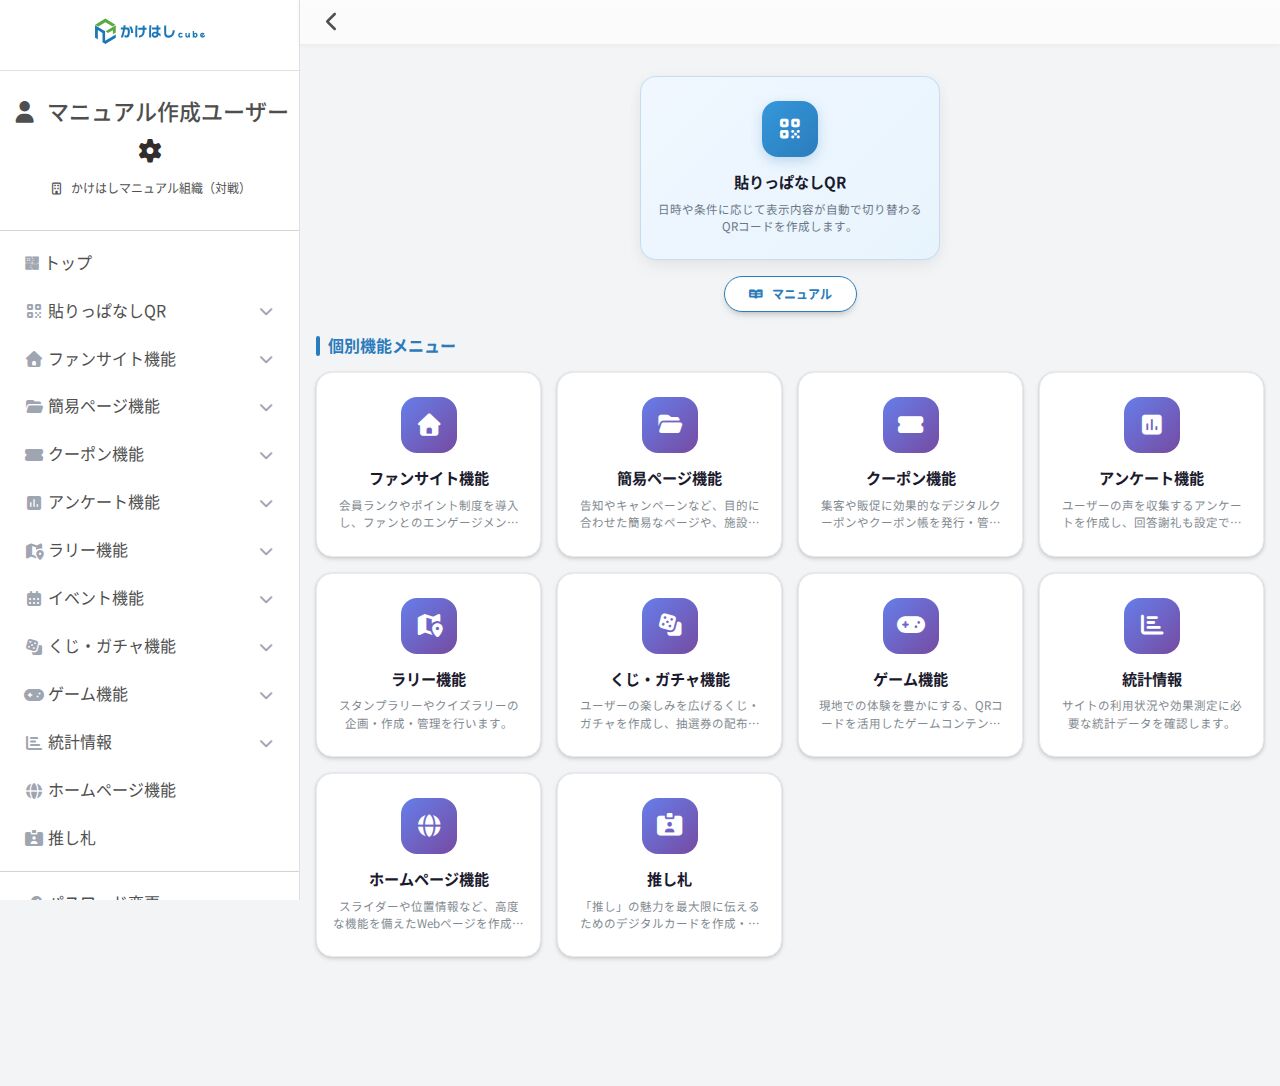Click the ラリー機能 card map icon
Screen dimensions: 1280x1086
429,626
